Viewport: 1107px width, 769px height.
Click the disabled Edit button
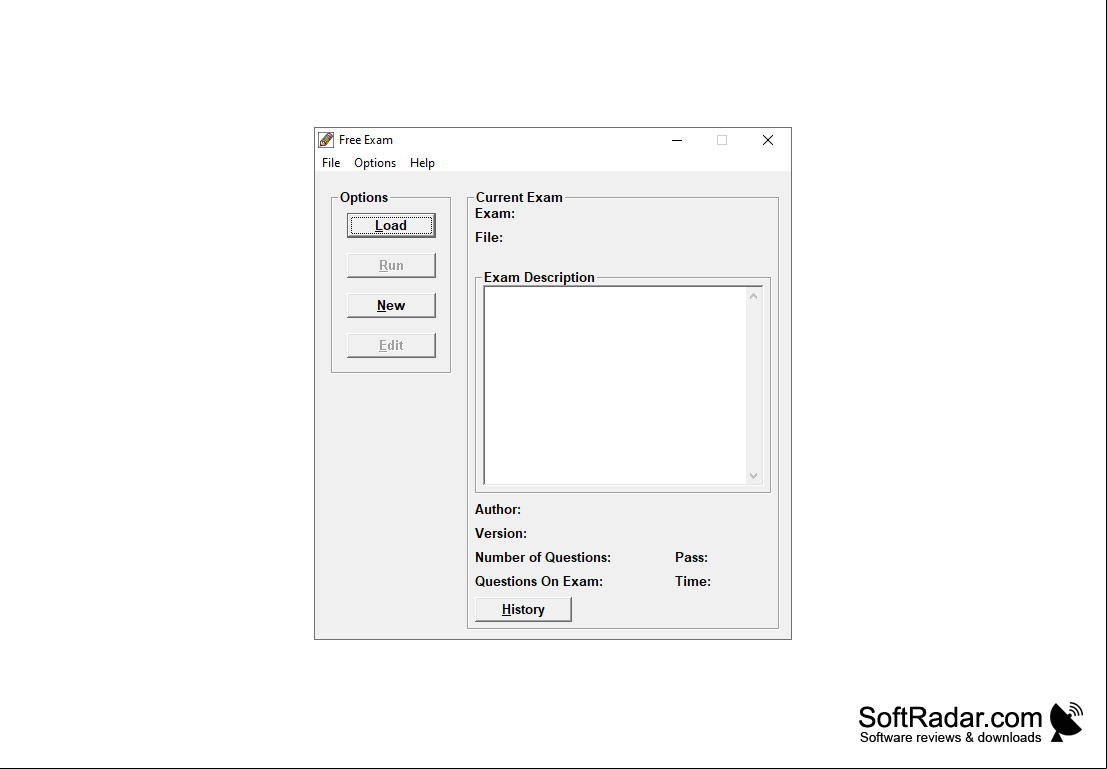[x=391, y=345]
